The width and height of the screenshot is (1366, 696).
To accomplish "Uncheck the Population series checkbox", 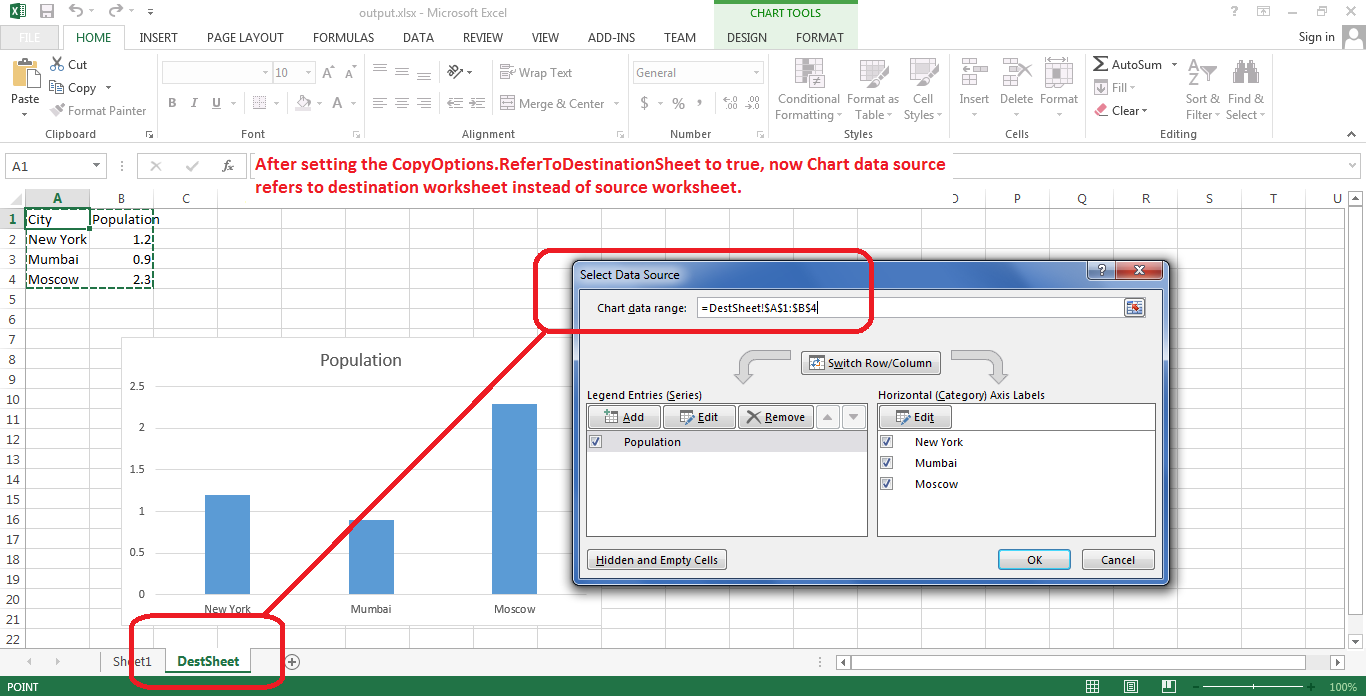I will click(596, 442).
